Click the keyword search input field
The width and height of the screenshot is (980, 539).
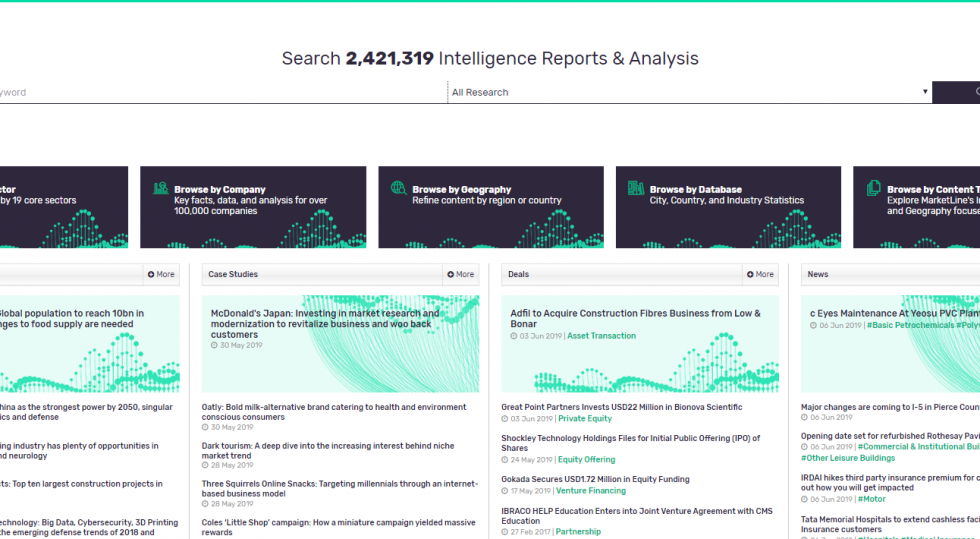click(223, 93)
